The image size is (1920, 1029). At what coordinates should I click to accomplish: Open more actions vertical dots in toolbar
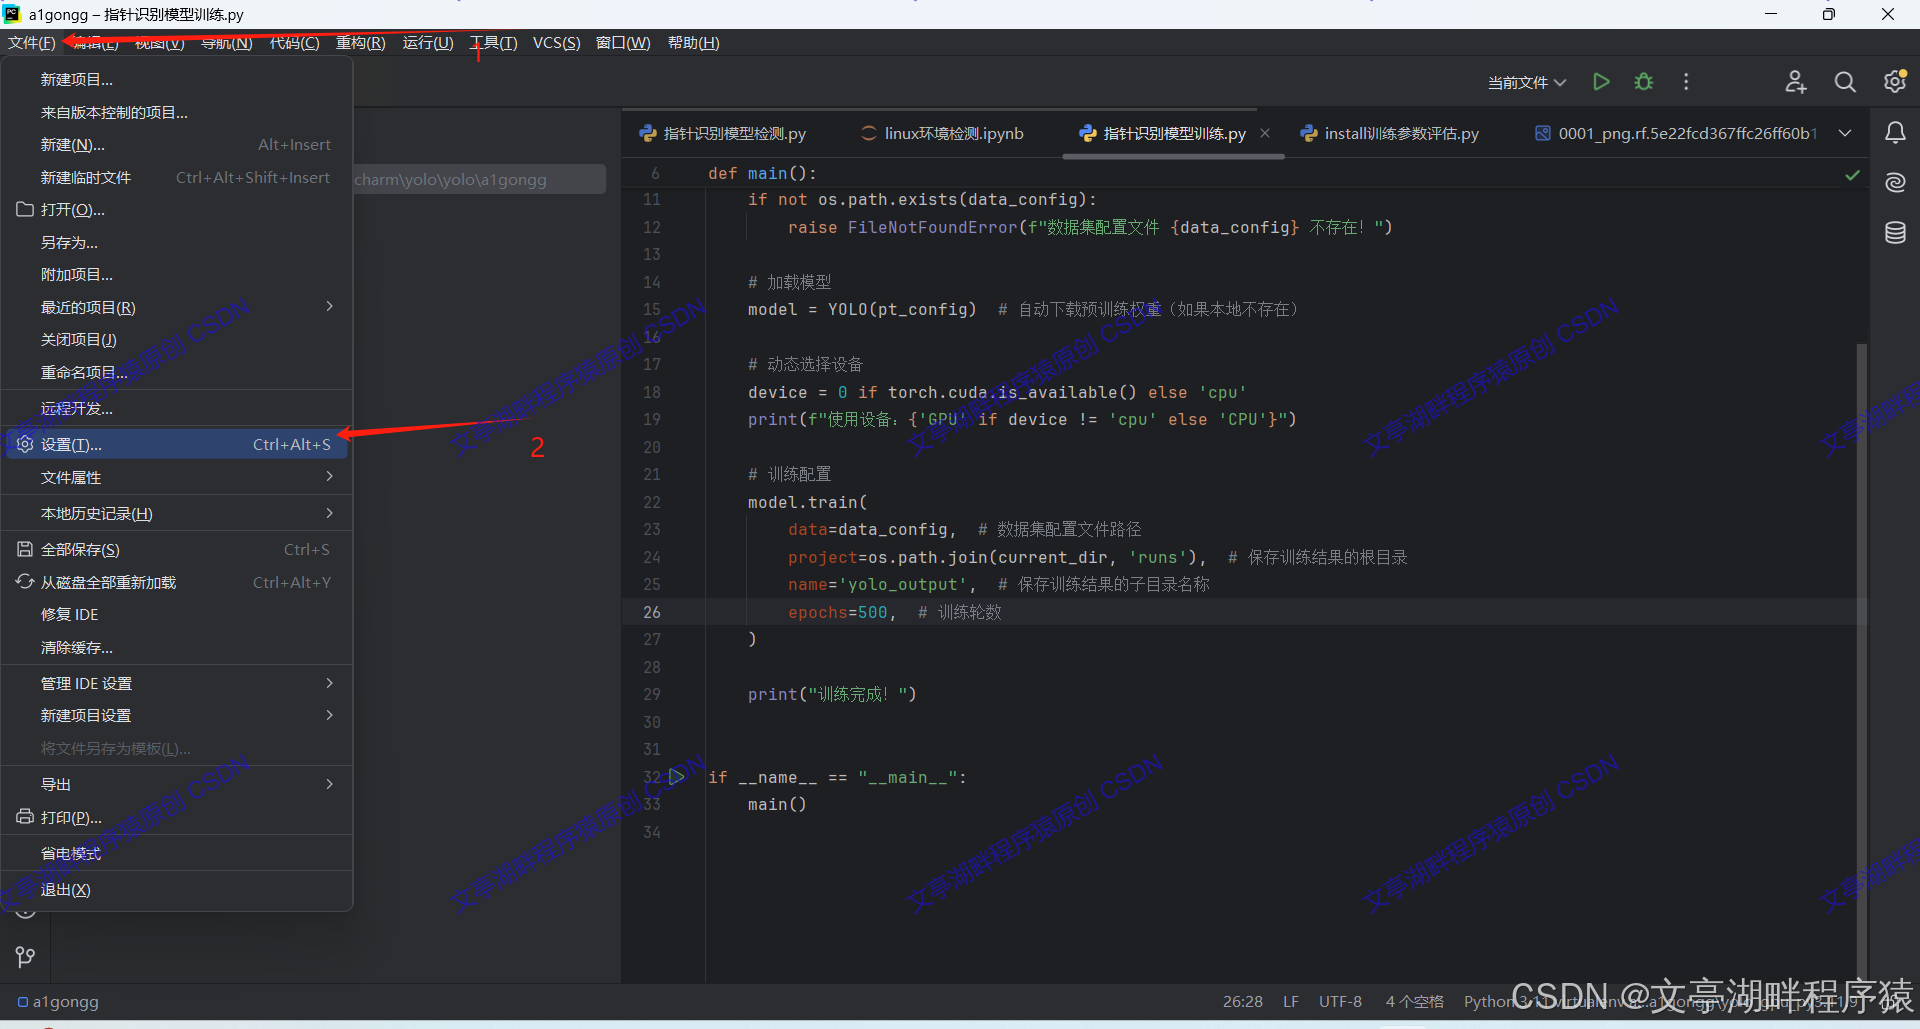[1686, 82]
